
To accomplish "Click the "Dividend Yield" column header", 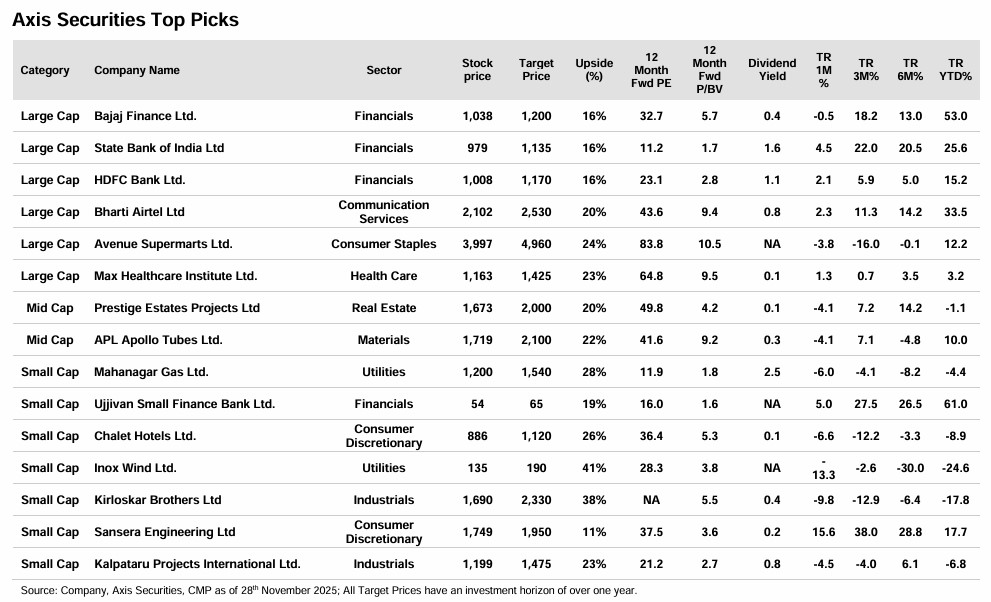I will 772,70.
